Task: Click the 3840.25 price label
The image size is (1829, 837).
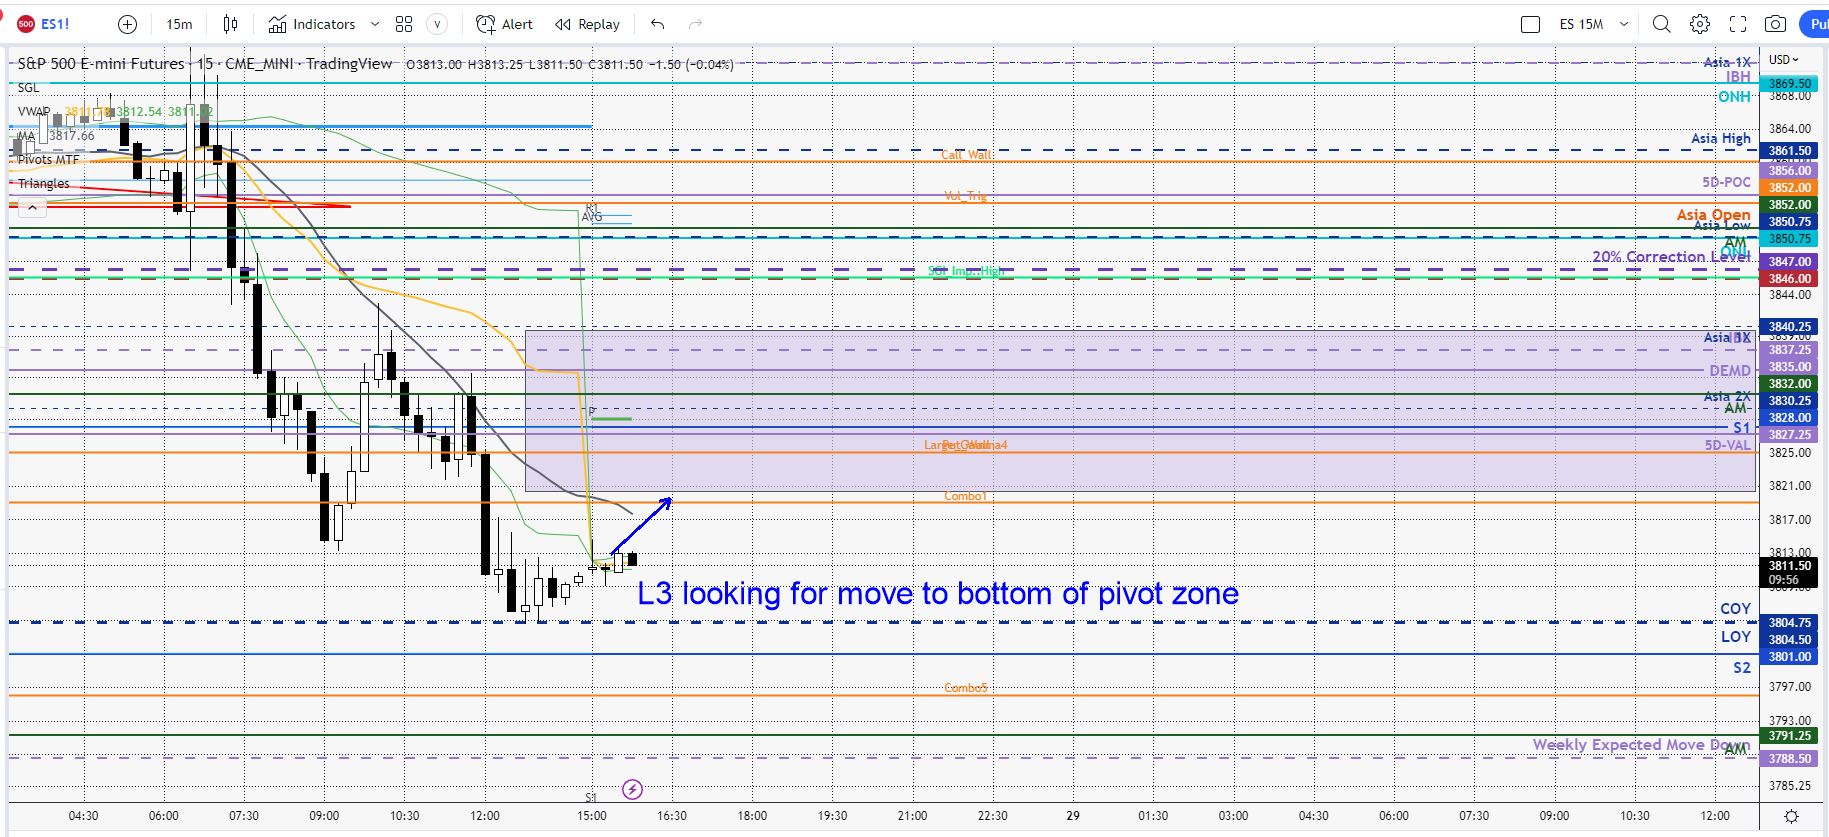Action: [1789, 327]
